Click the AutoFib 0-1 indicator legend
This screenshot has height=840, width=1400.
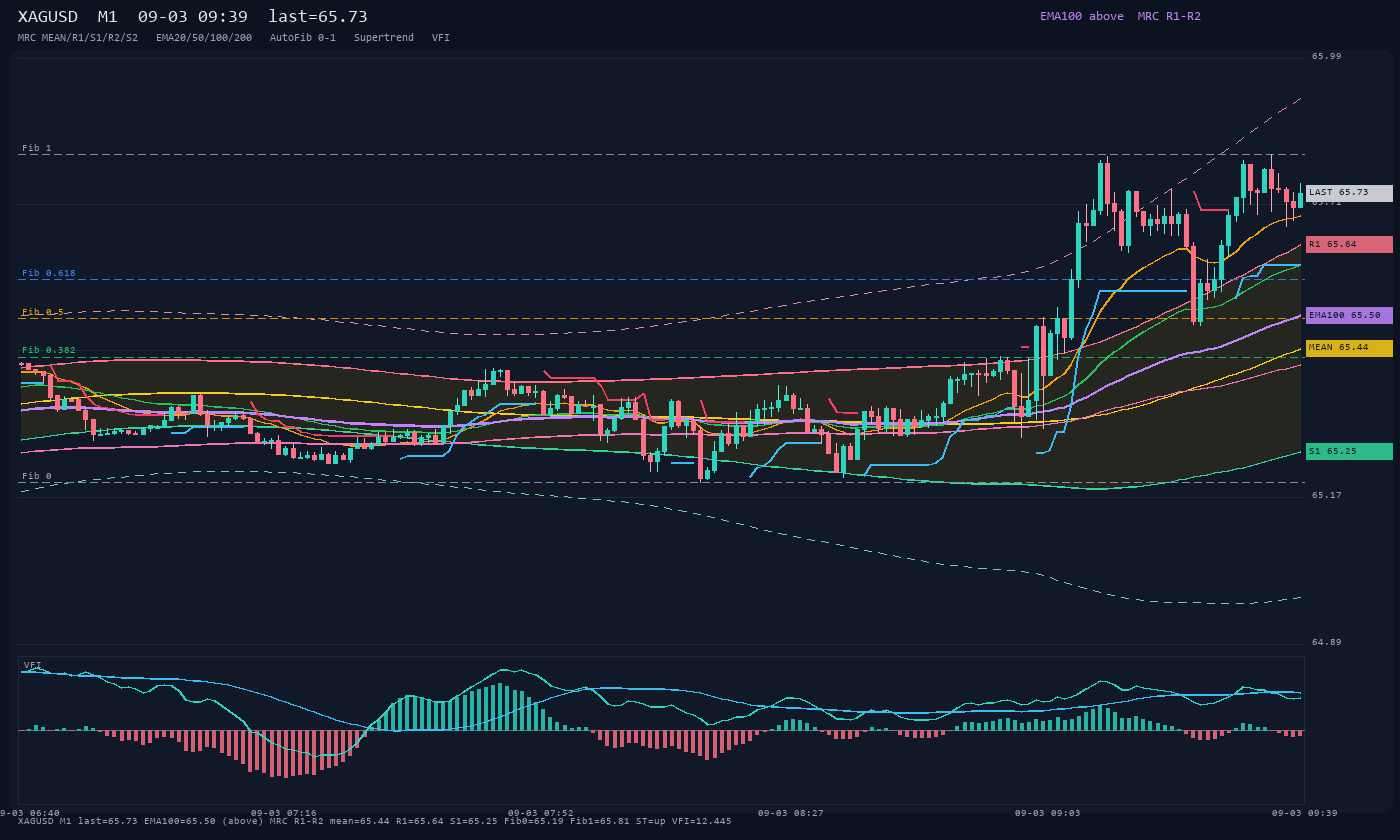pos(303,38)
